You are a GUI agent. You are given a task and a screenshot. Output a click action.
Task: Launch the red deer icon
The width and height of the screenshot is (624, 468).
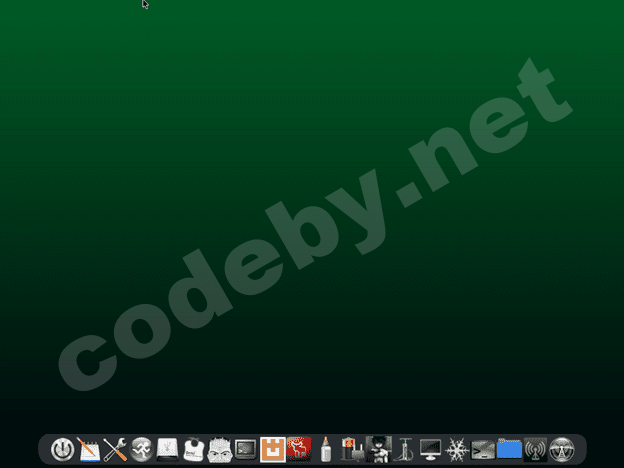point(299,449)
